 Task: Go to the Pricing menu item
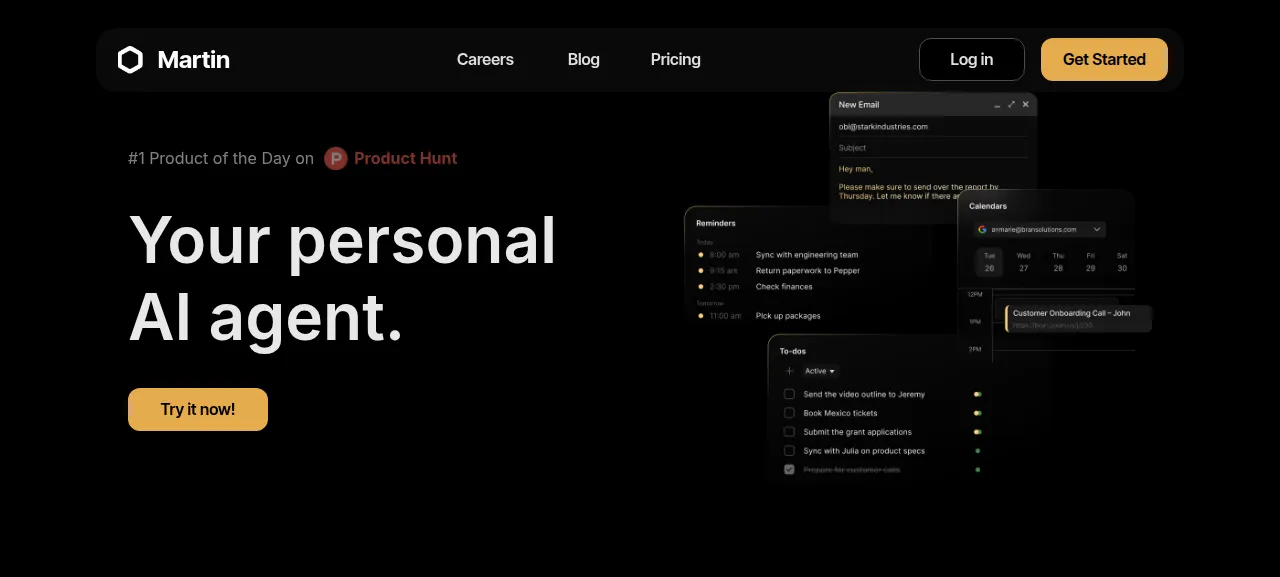(x=676, y=60)
